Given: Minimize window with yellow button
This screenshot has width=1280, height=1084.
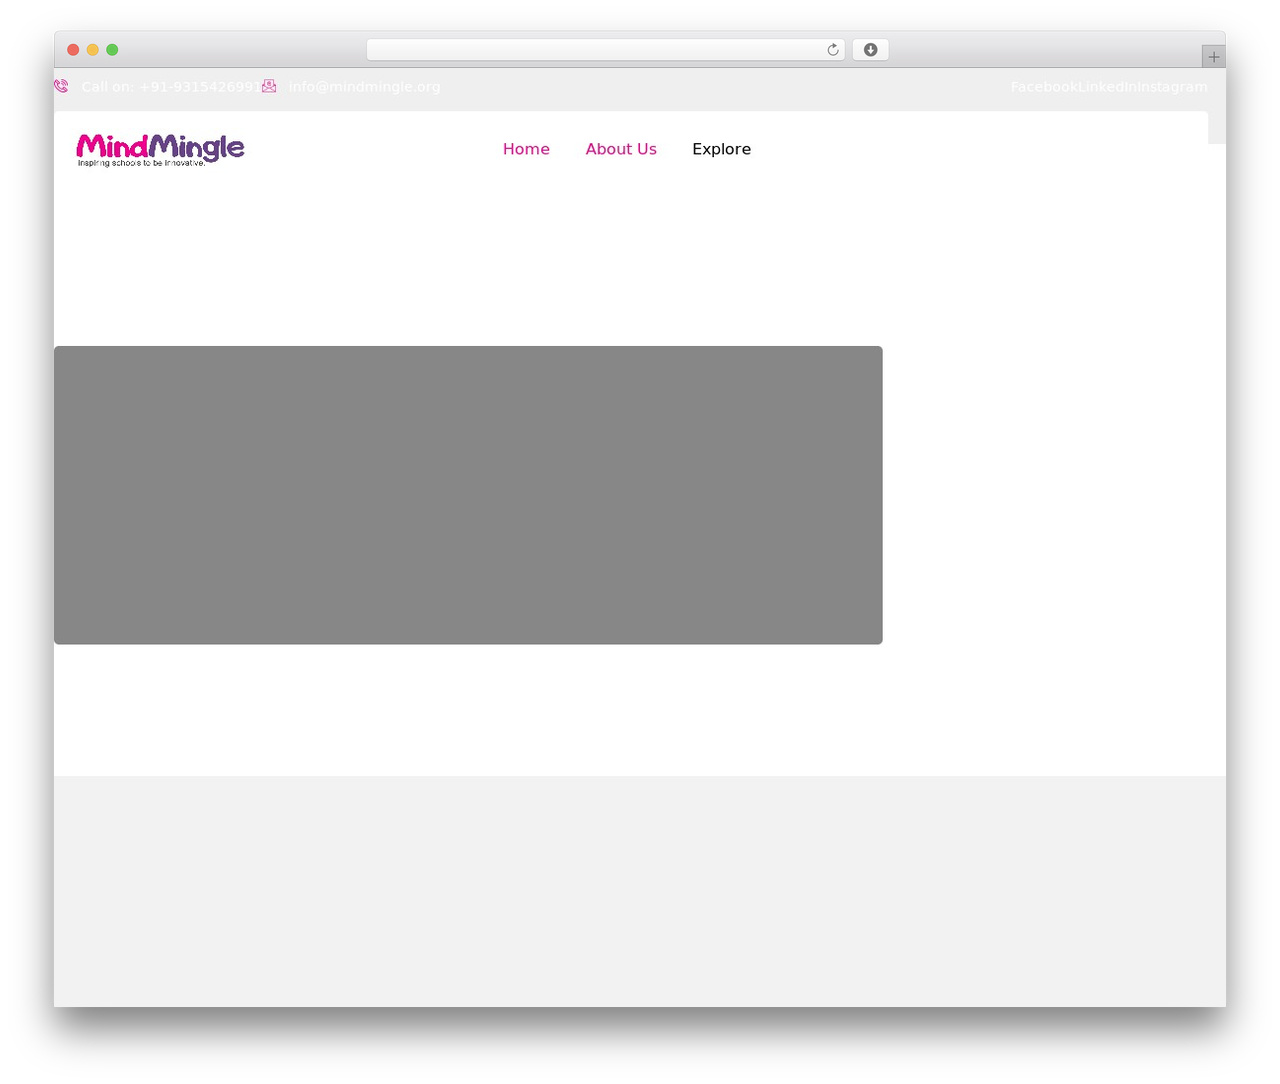Looking at the screenshot, I should (x=92, y=50).
